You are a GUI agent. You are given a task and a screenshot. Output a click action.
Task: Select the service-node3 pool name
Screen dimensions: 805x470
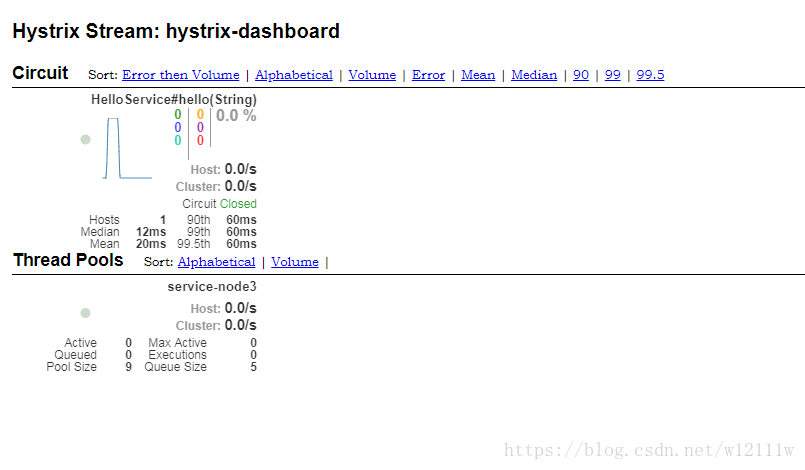coord(212,287)
